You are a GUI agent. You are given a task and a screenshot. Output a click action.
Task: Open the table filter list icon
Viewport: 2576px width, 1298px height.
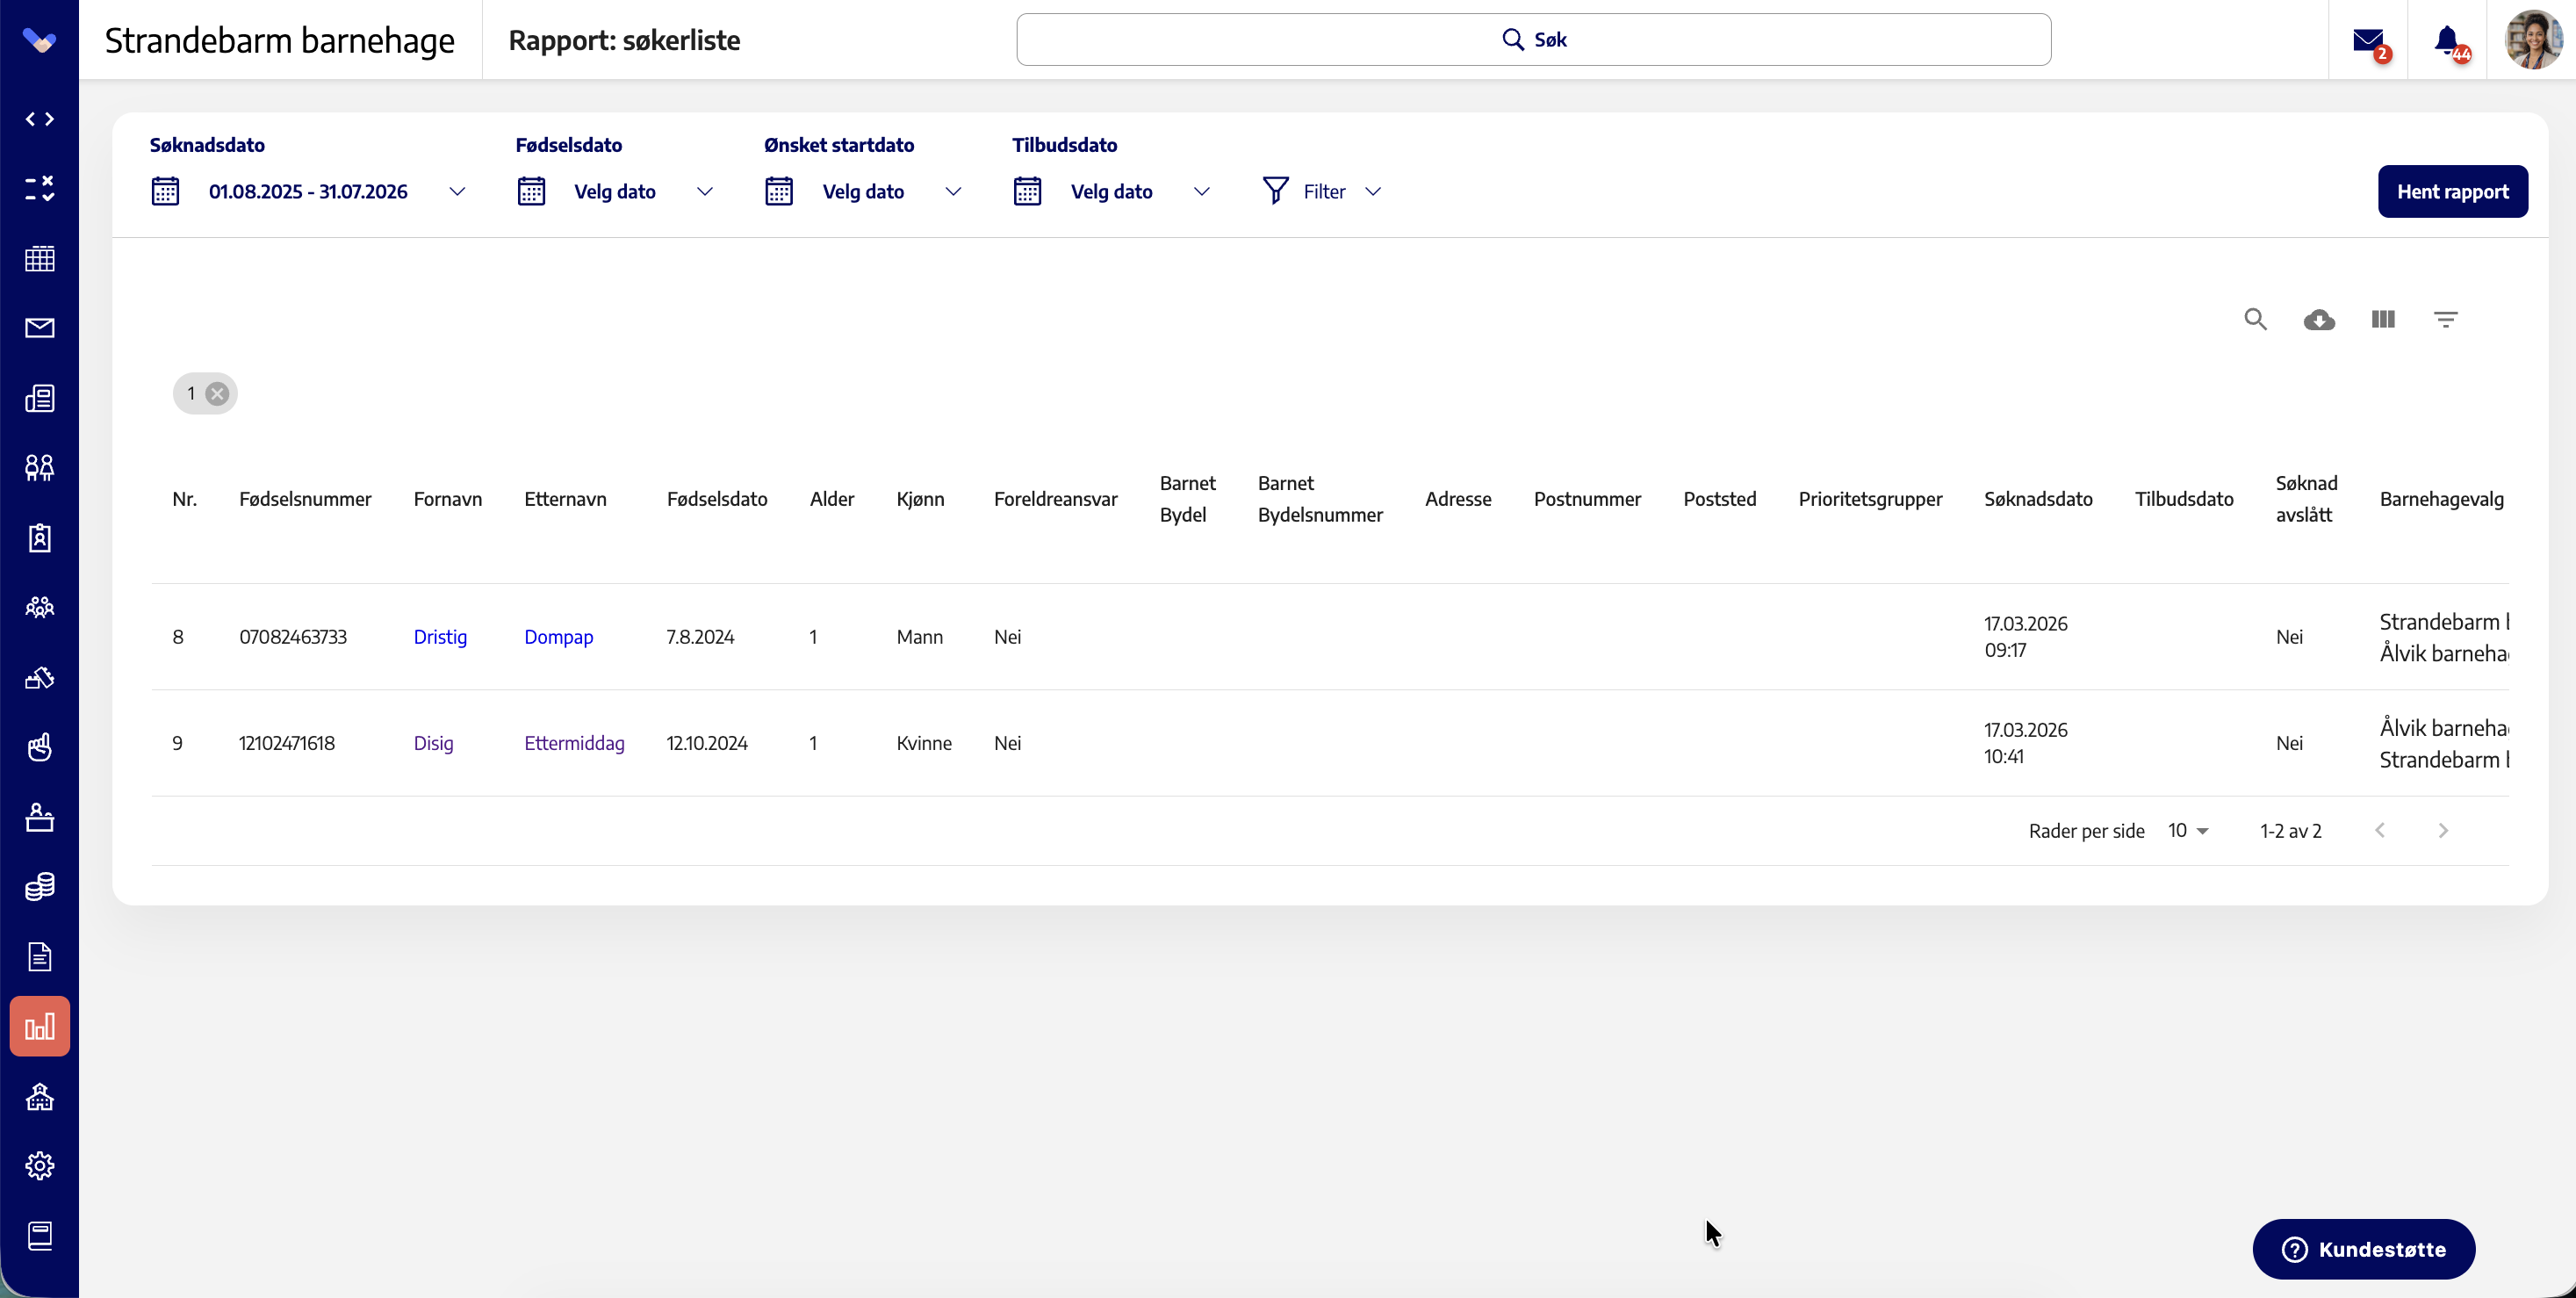pos(2446,319)
